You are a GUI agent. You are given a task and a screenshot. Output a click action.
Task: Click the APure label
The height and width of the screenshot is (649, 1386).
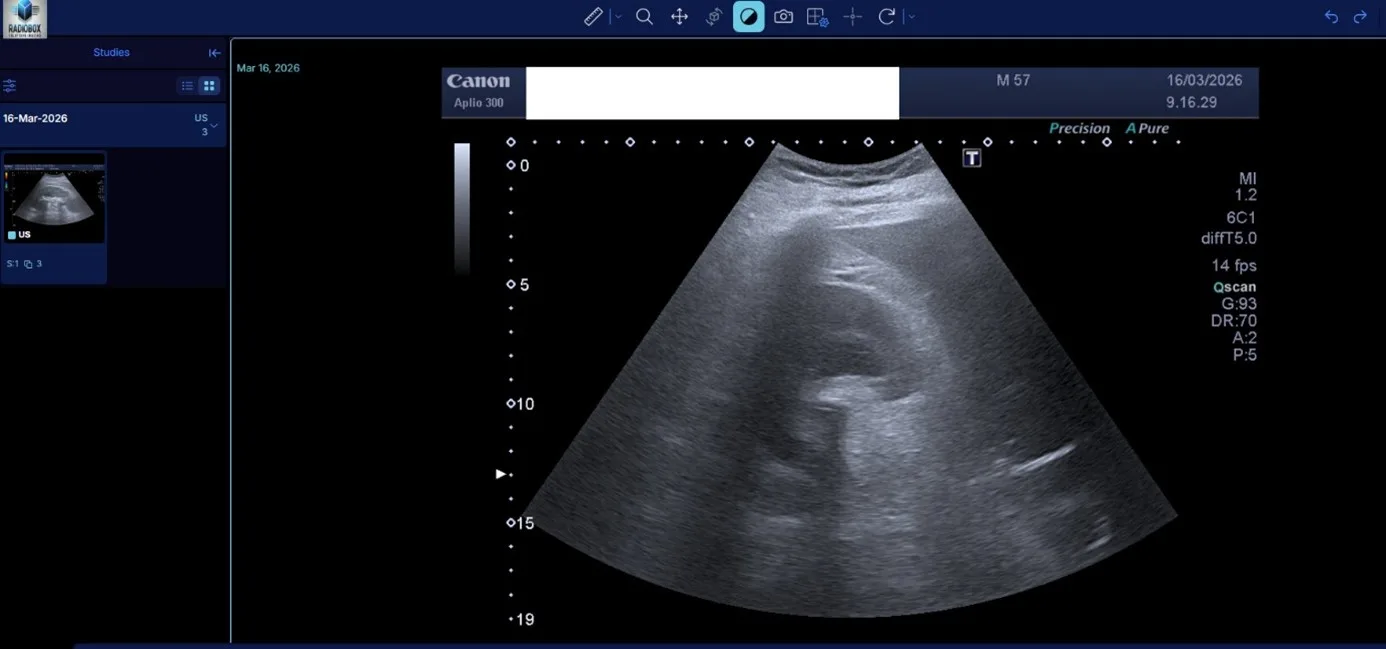(1147, 128)
